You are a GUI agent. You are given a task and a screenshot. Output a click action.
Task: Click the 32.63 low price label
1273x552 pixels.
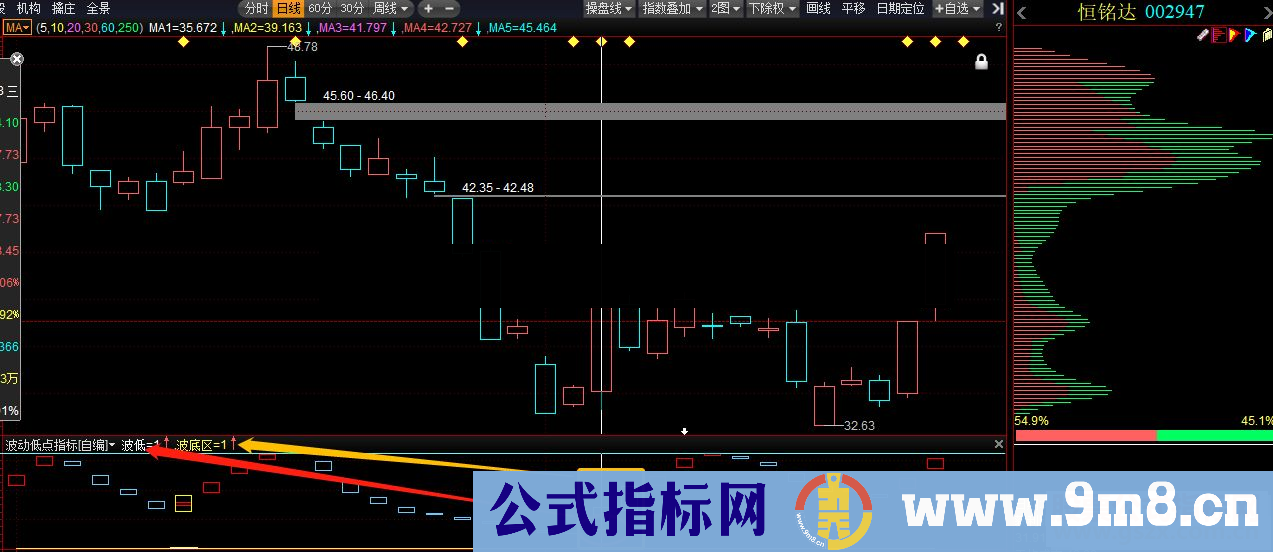[860, 426]
